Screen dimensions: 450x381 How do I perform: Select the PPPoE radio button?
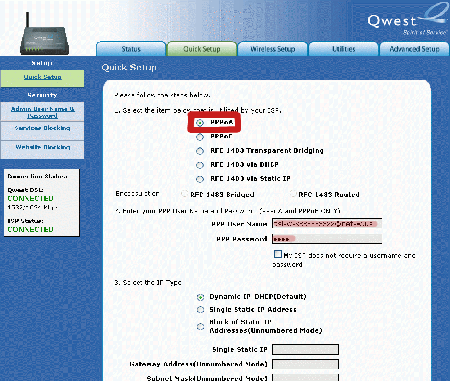click(200, 137)
